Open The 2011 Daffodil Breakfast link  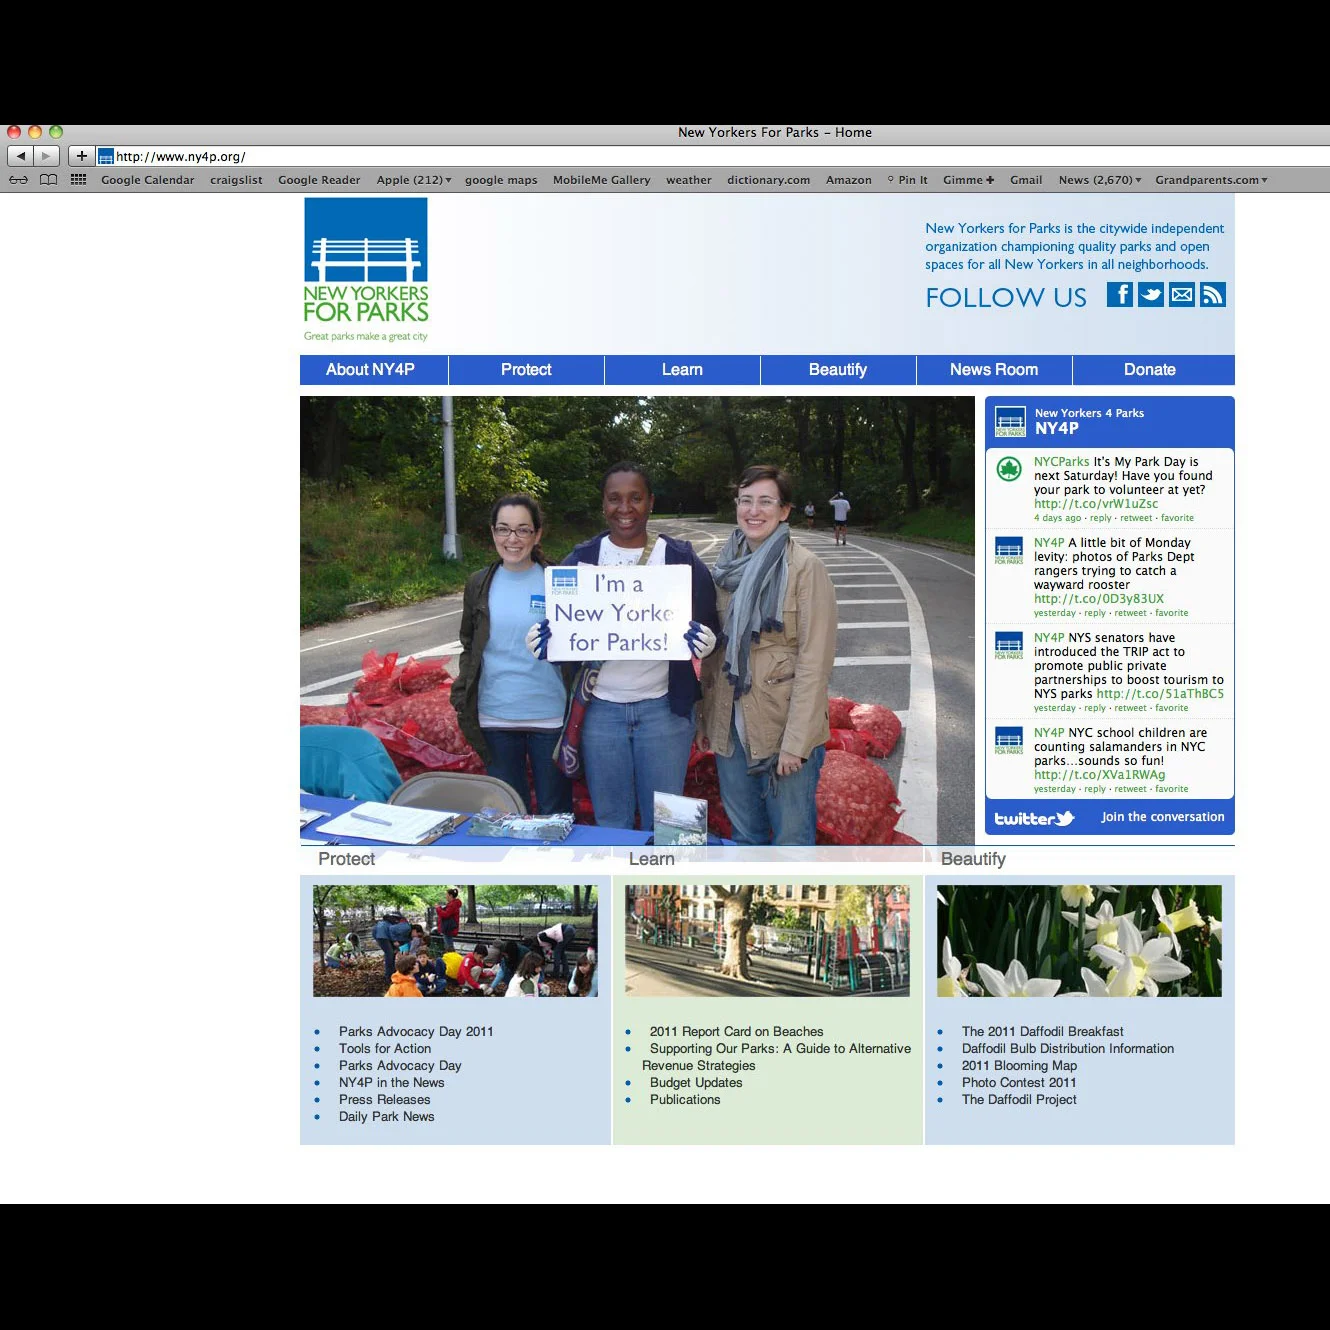1043,1031
